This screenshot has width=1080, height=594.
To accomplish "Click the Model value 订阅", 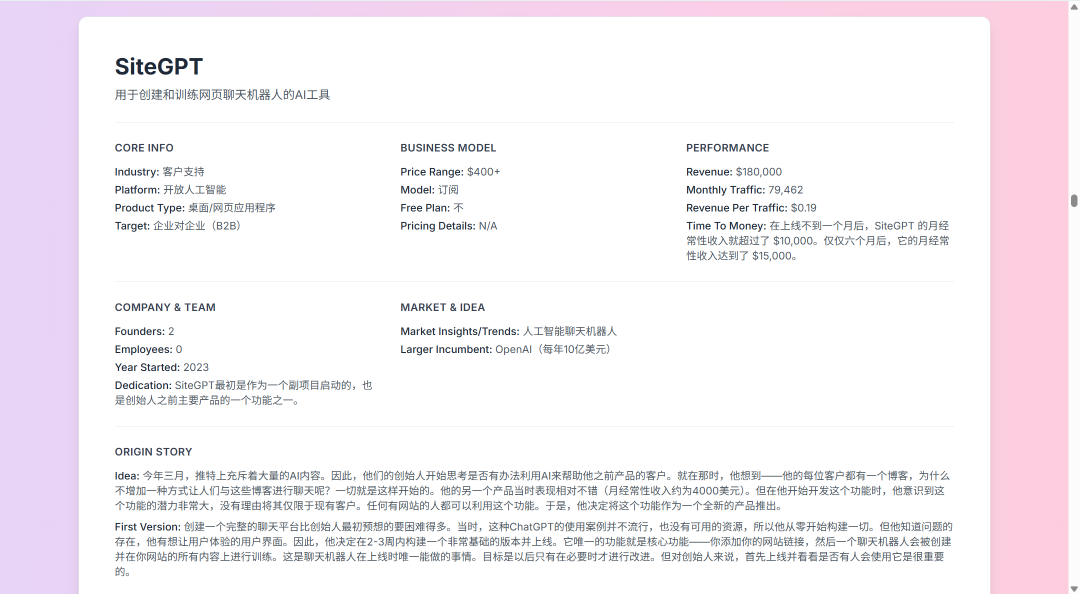I will tap(448, 190).
